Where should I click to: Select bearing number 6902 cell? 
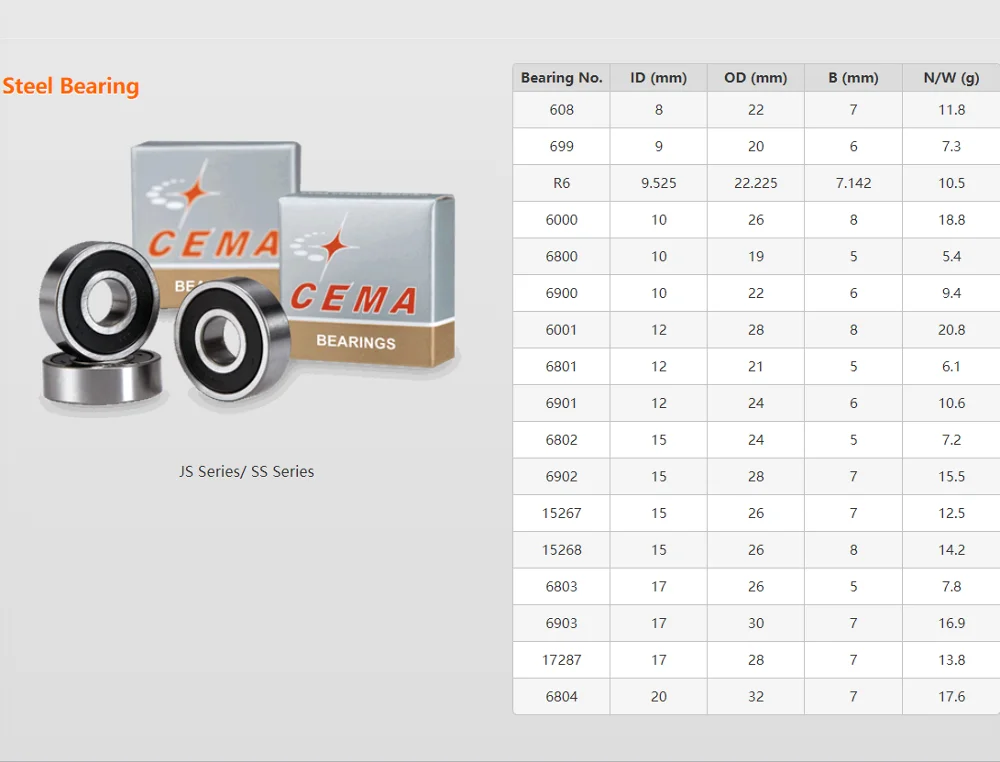(561, 476)
